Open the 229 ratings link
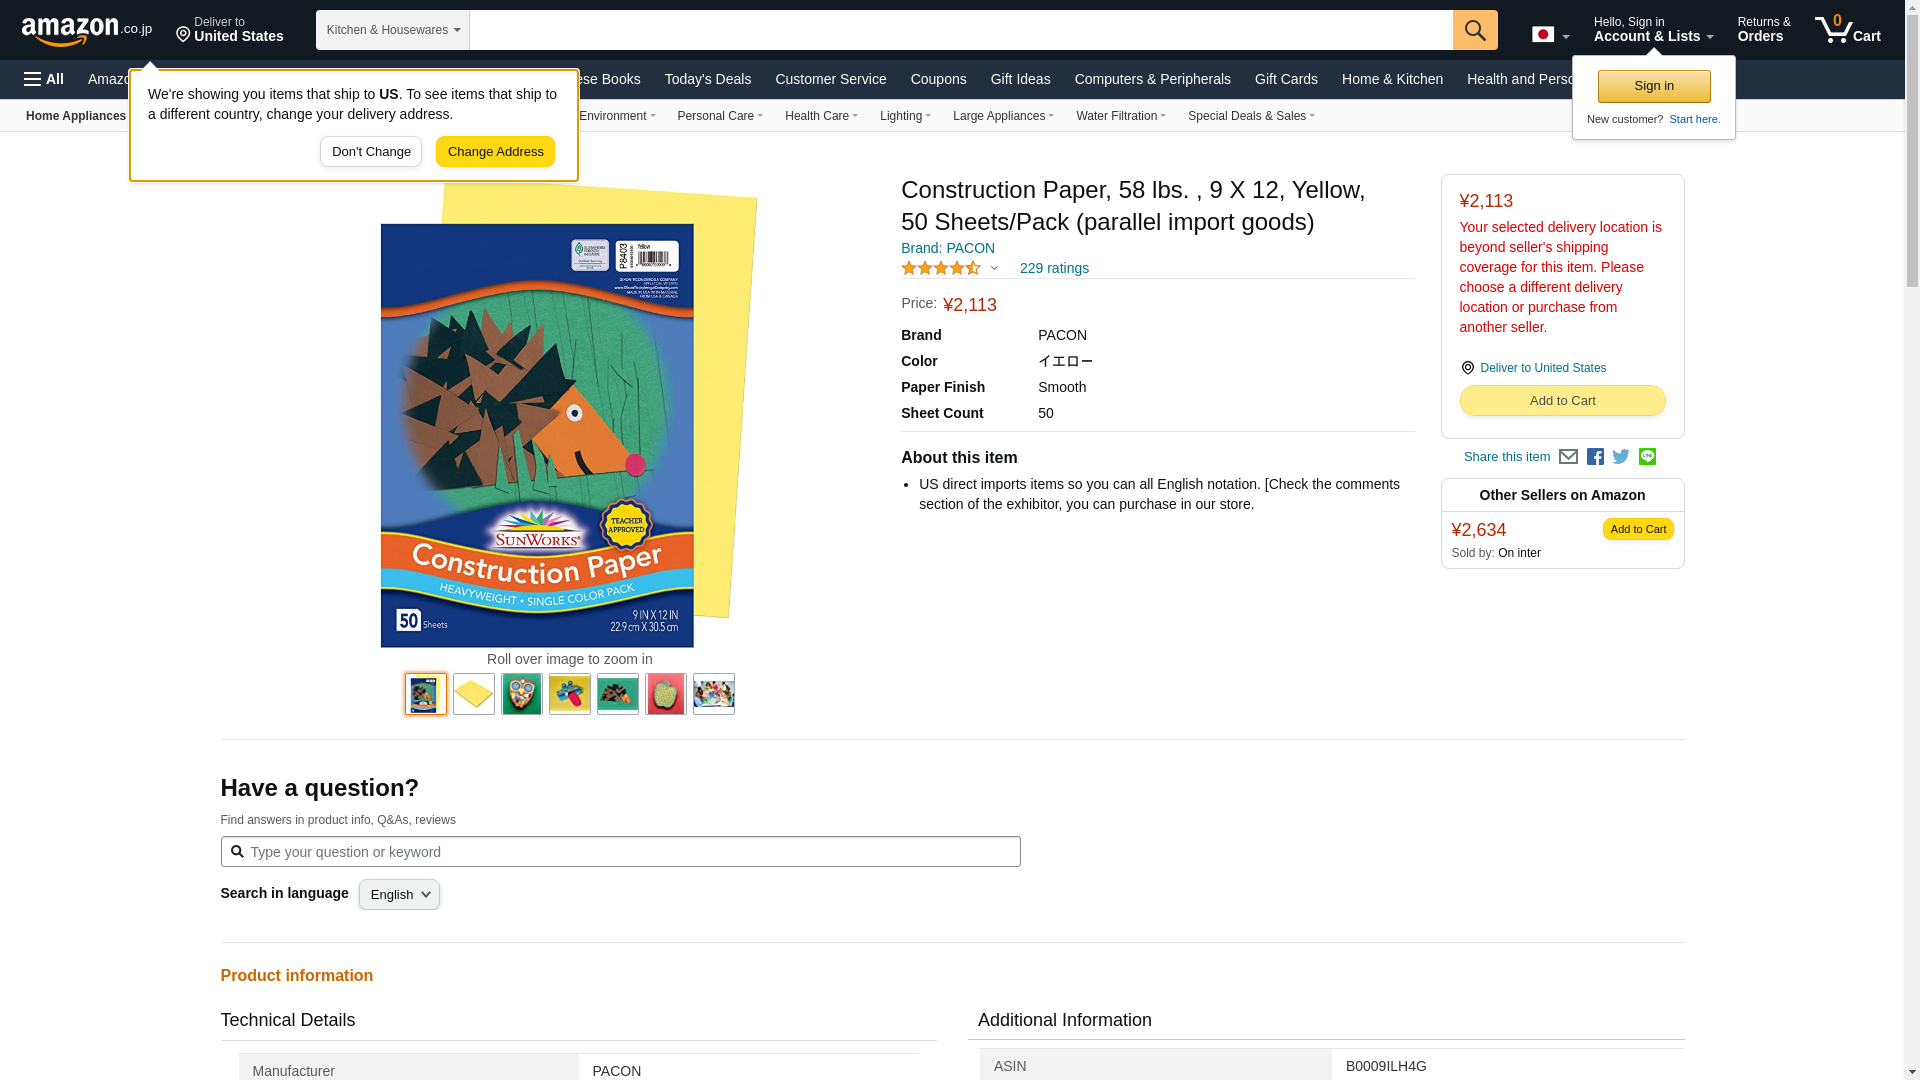1920x1080 pixels. pyautogui.click(x=1054, y=268)
